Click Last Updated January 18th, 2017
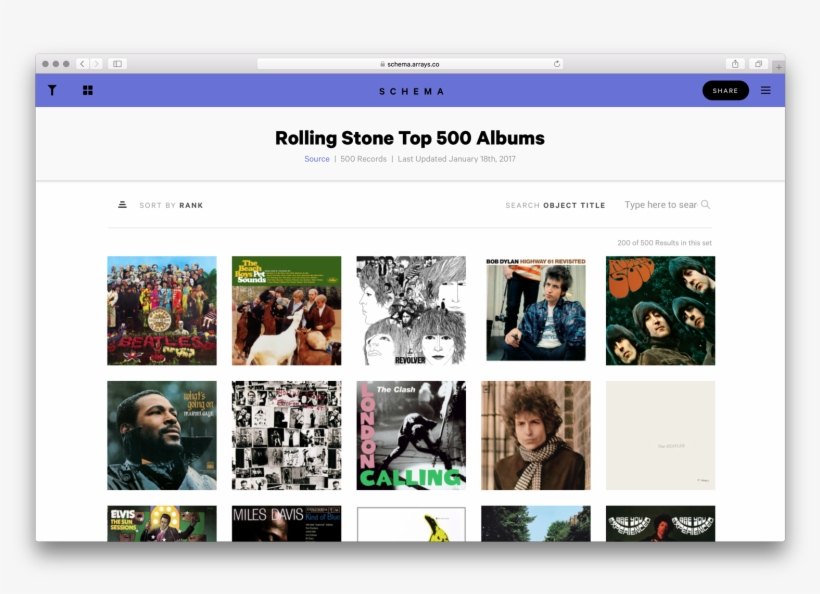 click(457, 159)
